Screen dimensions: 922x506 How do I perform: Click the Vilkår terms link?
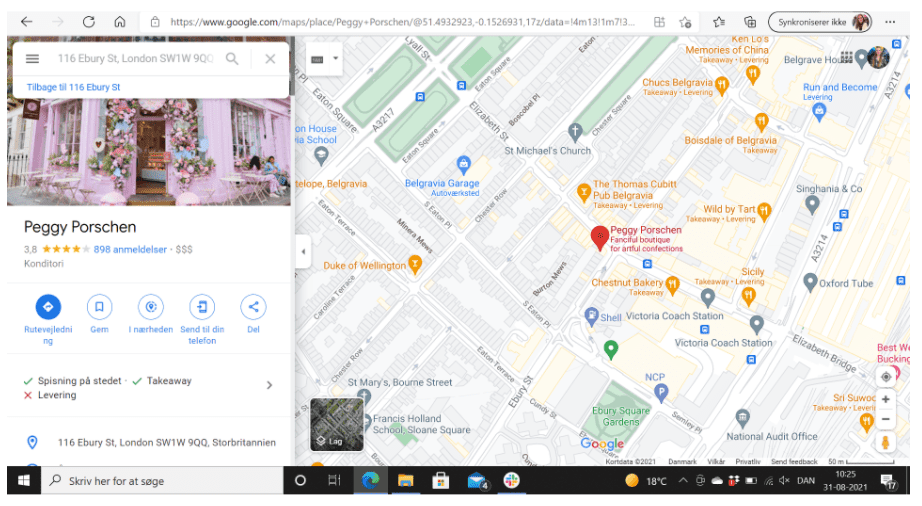coord(716,462)
